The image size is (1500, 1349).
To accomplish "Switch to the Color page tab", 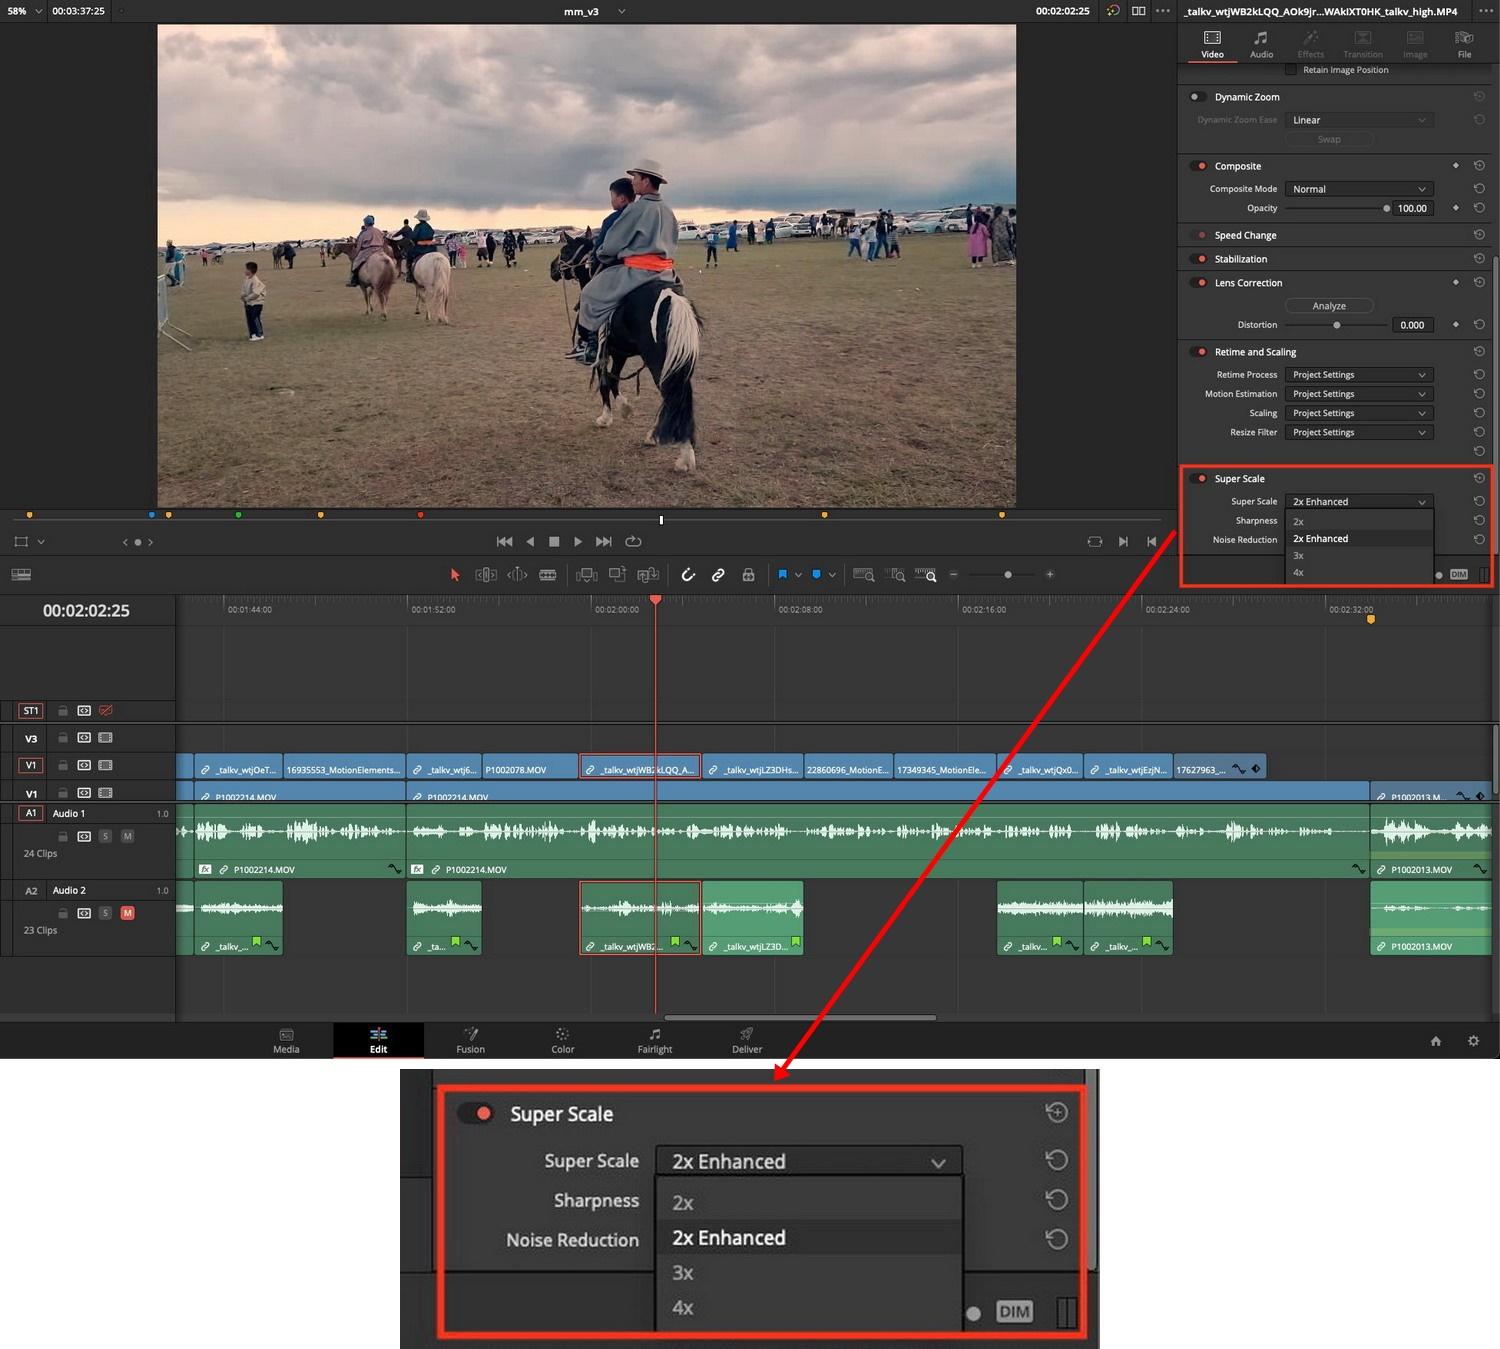I will click(563, 1040).
